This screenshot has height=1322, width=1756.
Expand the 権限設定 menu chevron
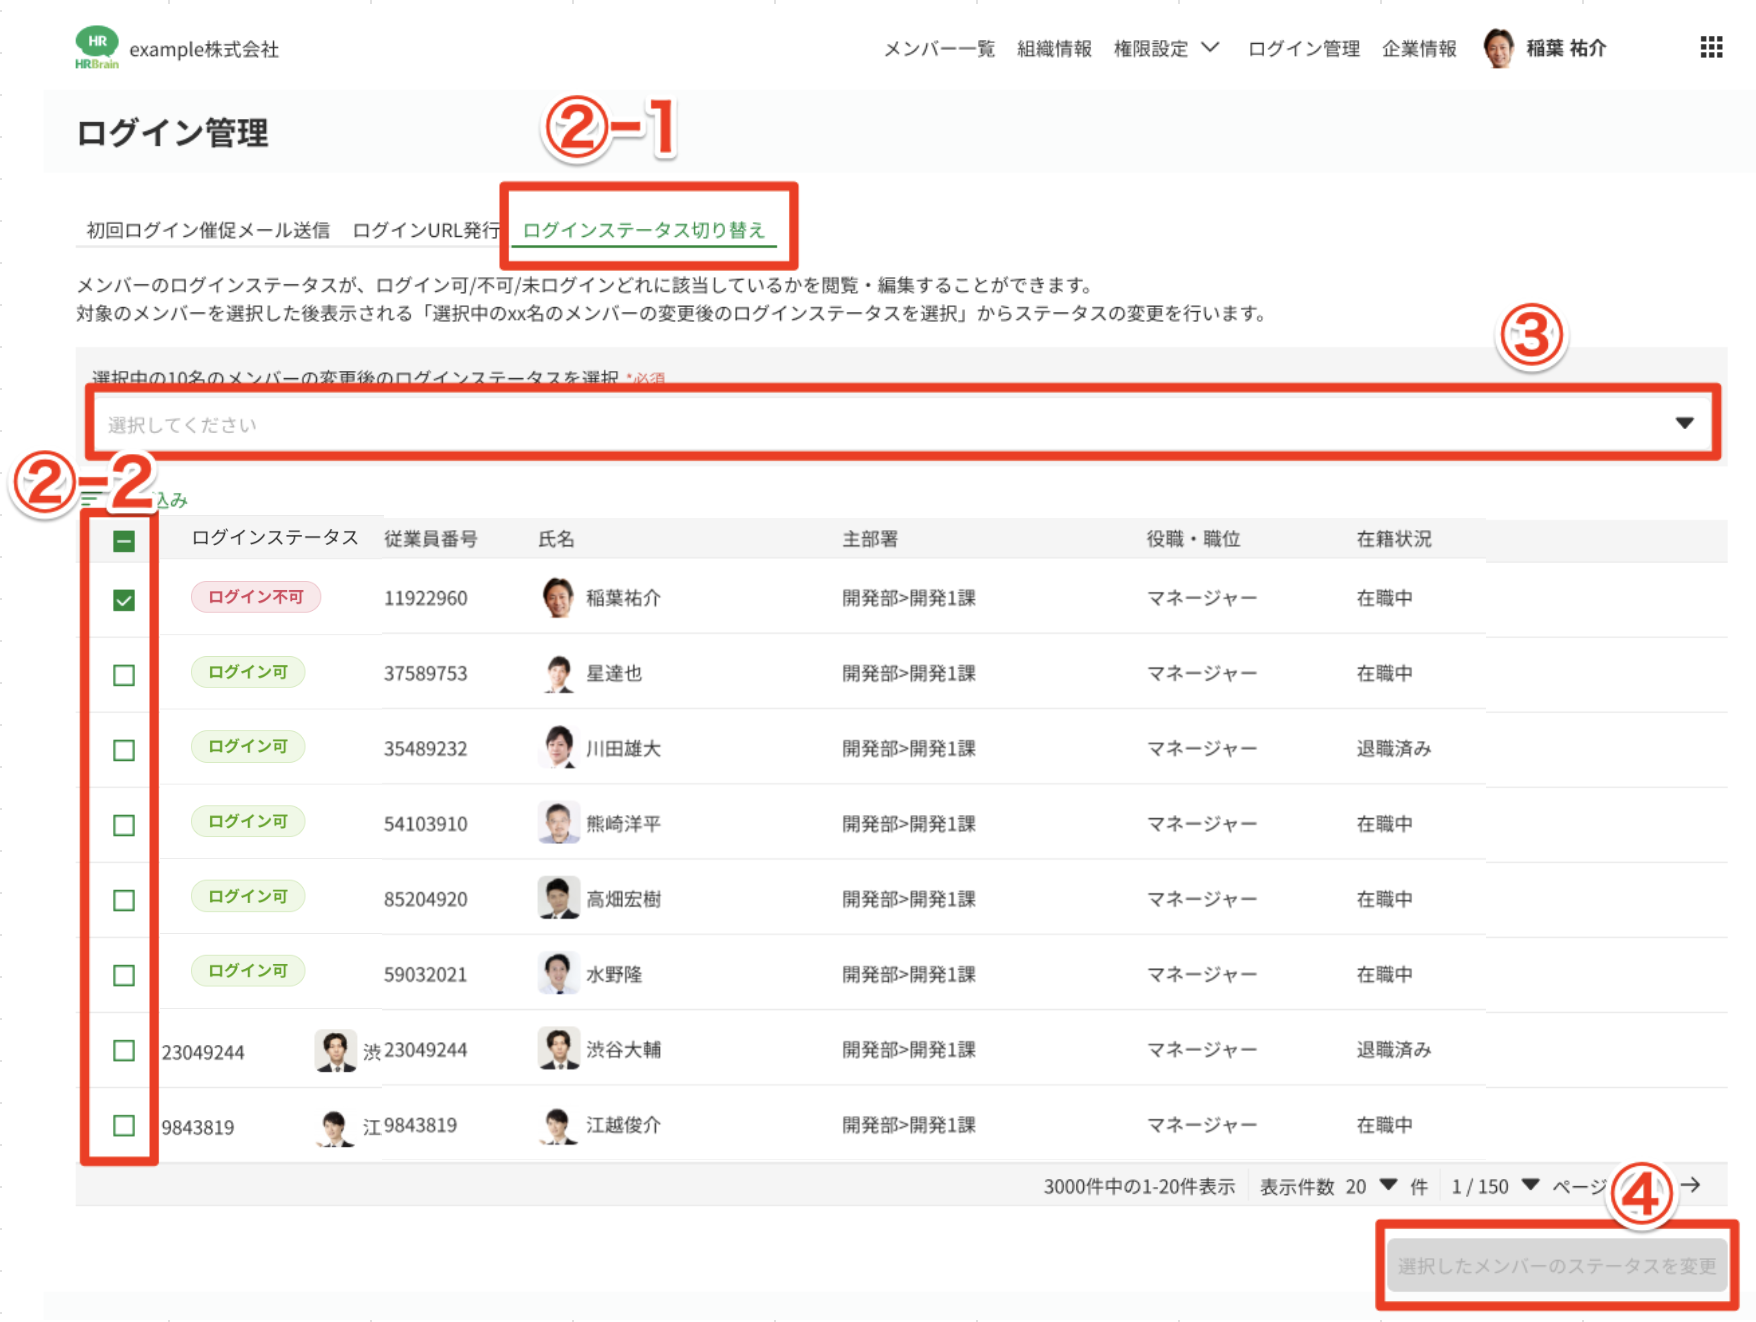click(x=1211, y=47)
